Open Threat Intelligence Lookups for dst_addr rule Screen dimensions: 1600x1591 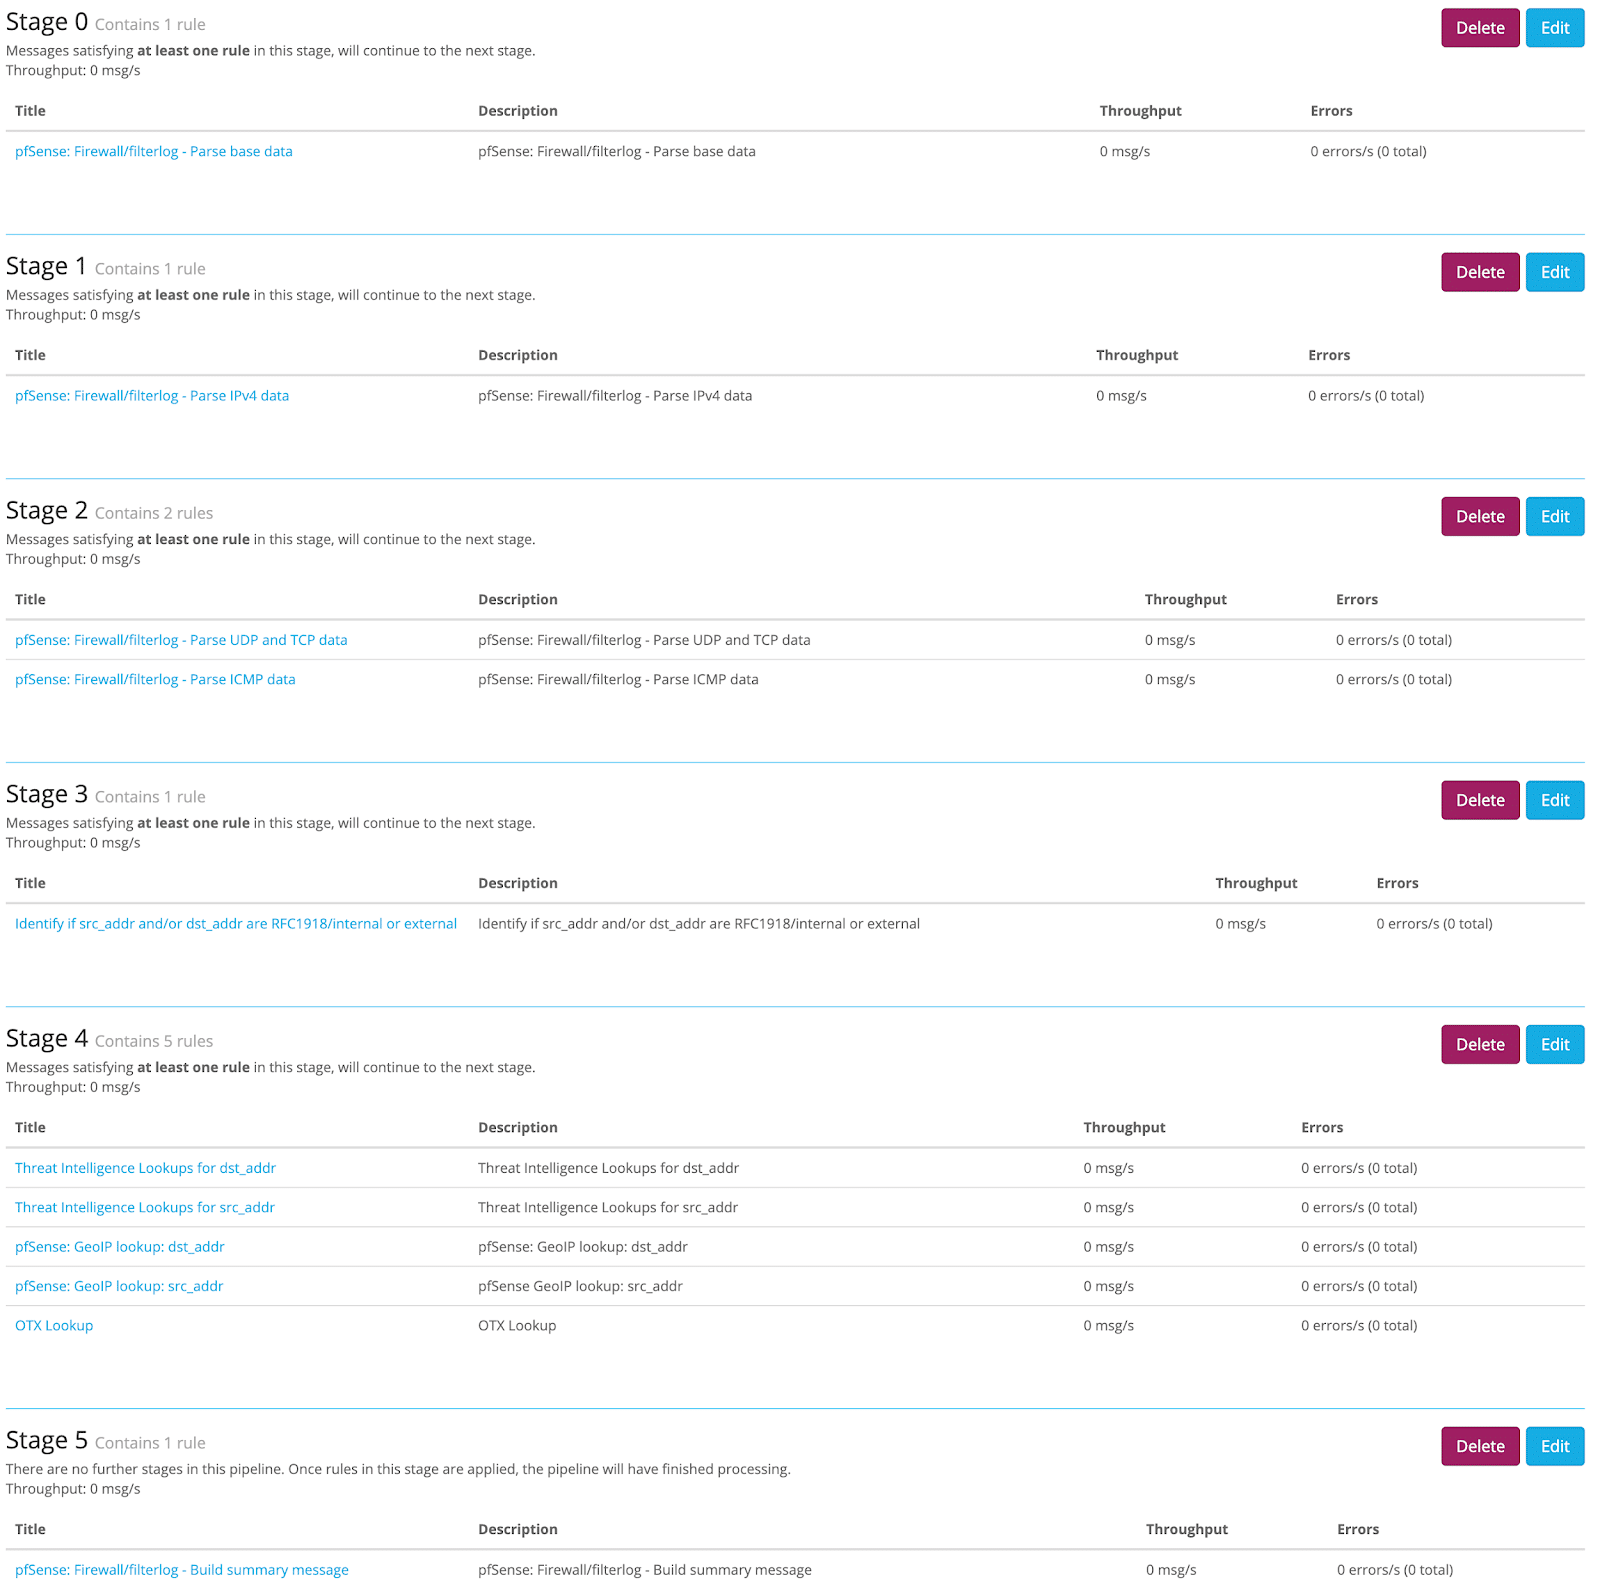pyautogui.click(x=145, y=1167)
